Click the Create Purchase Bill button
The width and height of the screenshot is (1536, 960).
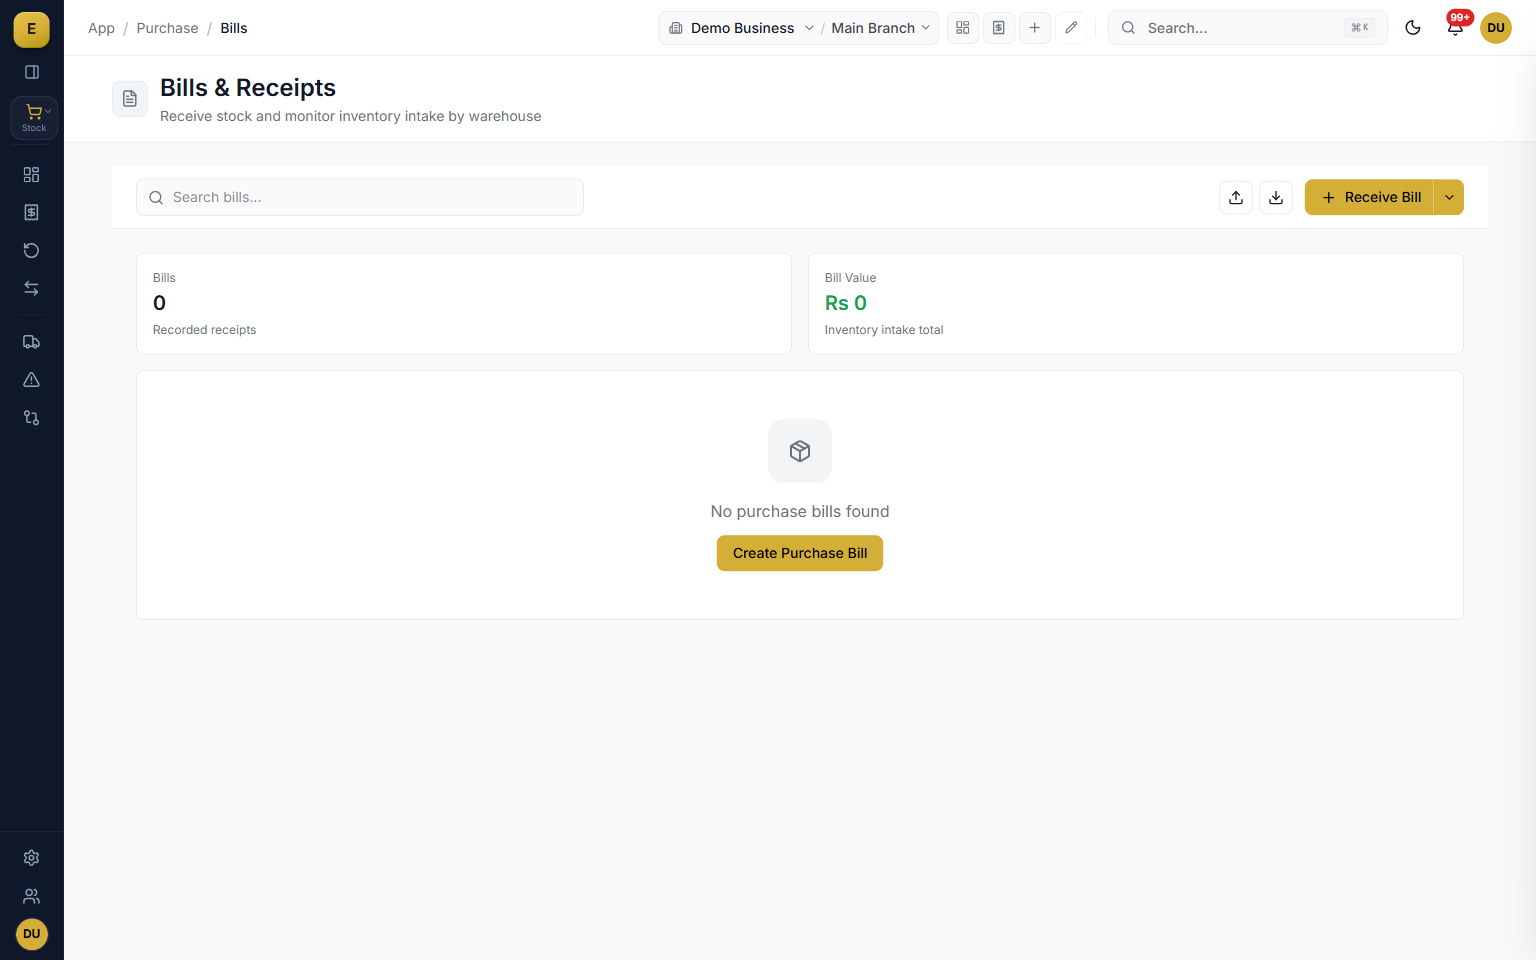coord(800,553)
